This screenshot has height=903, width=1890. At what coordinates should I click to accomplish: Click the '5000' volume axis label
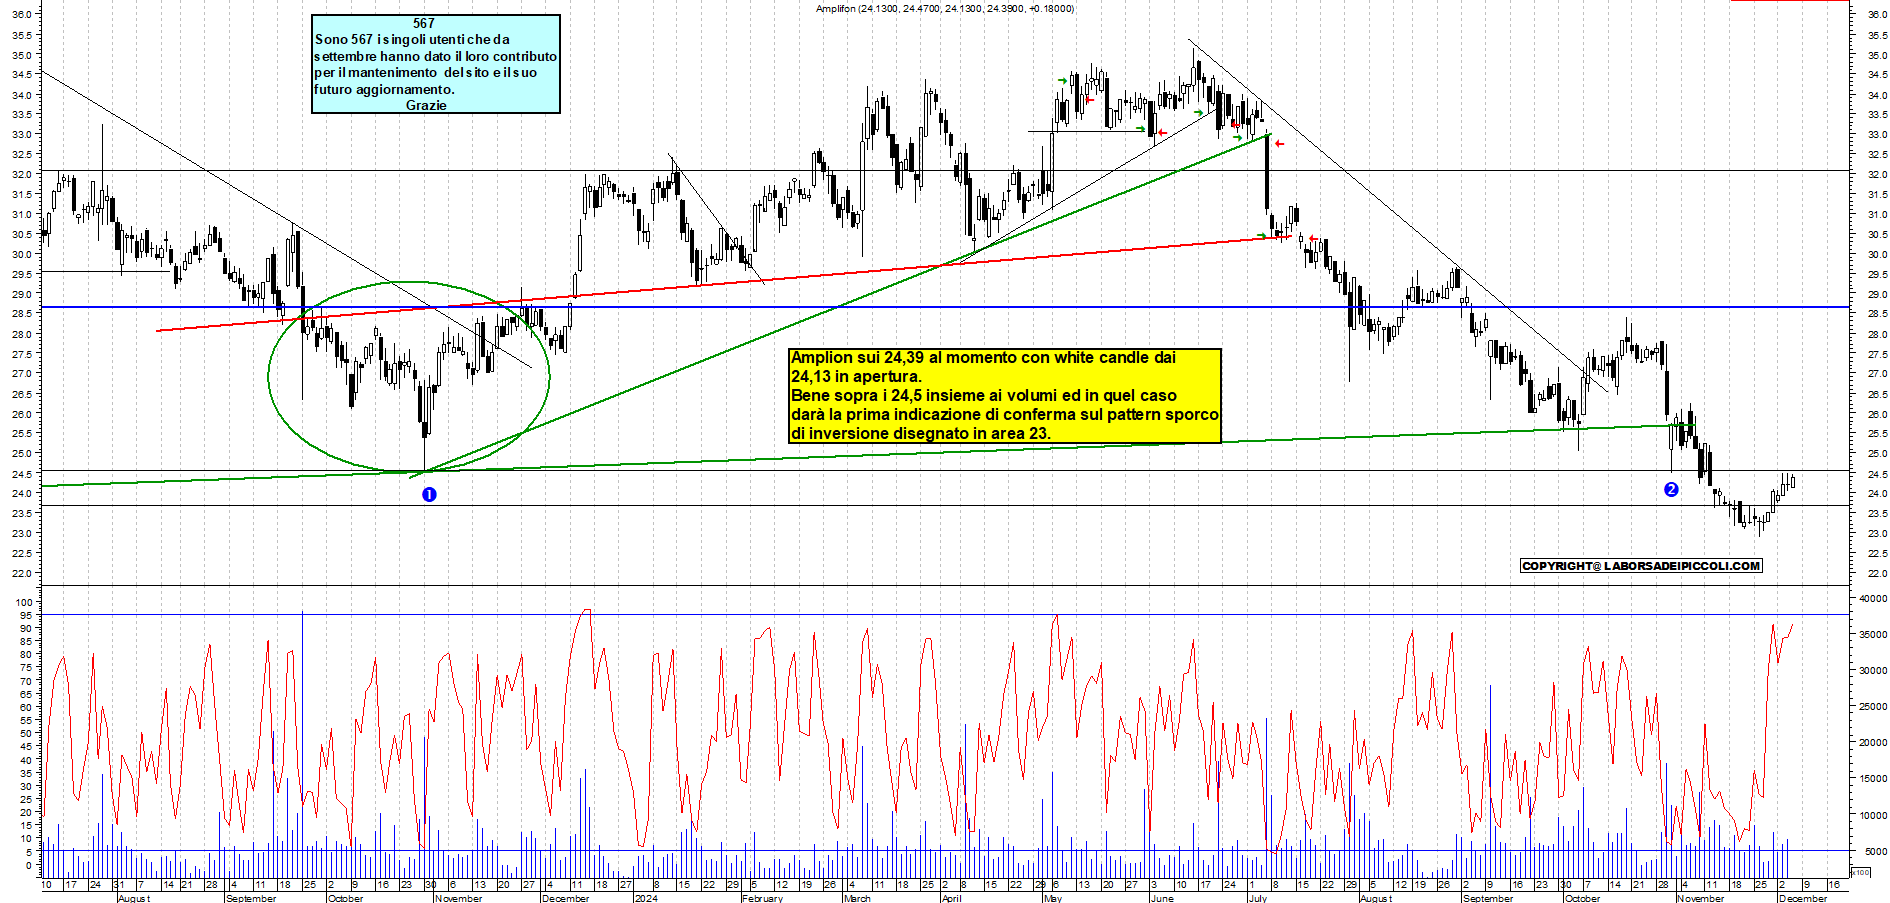pos(1876,851)
